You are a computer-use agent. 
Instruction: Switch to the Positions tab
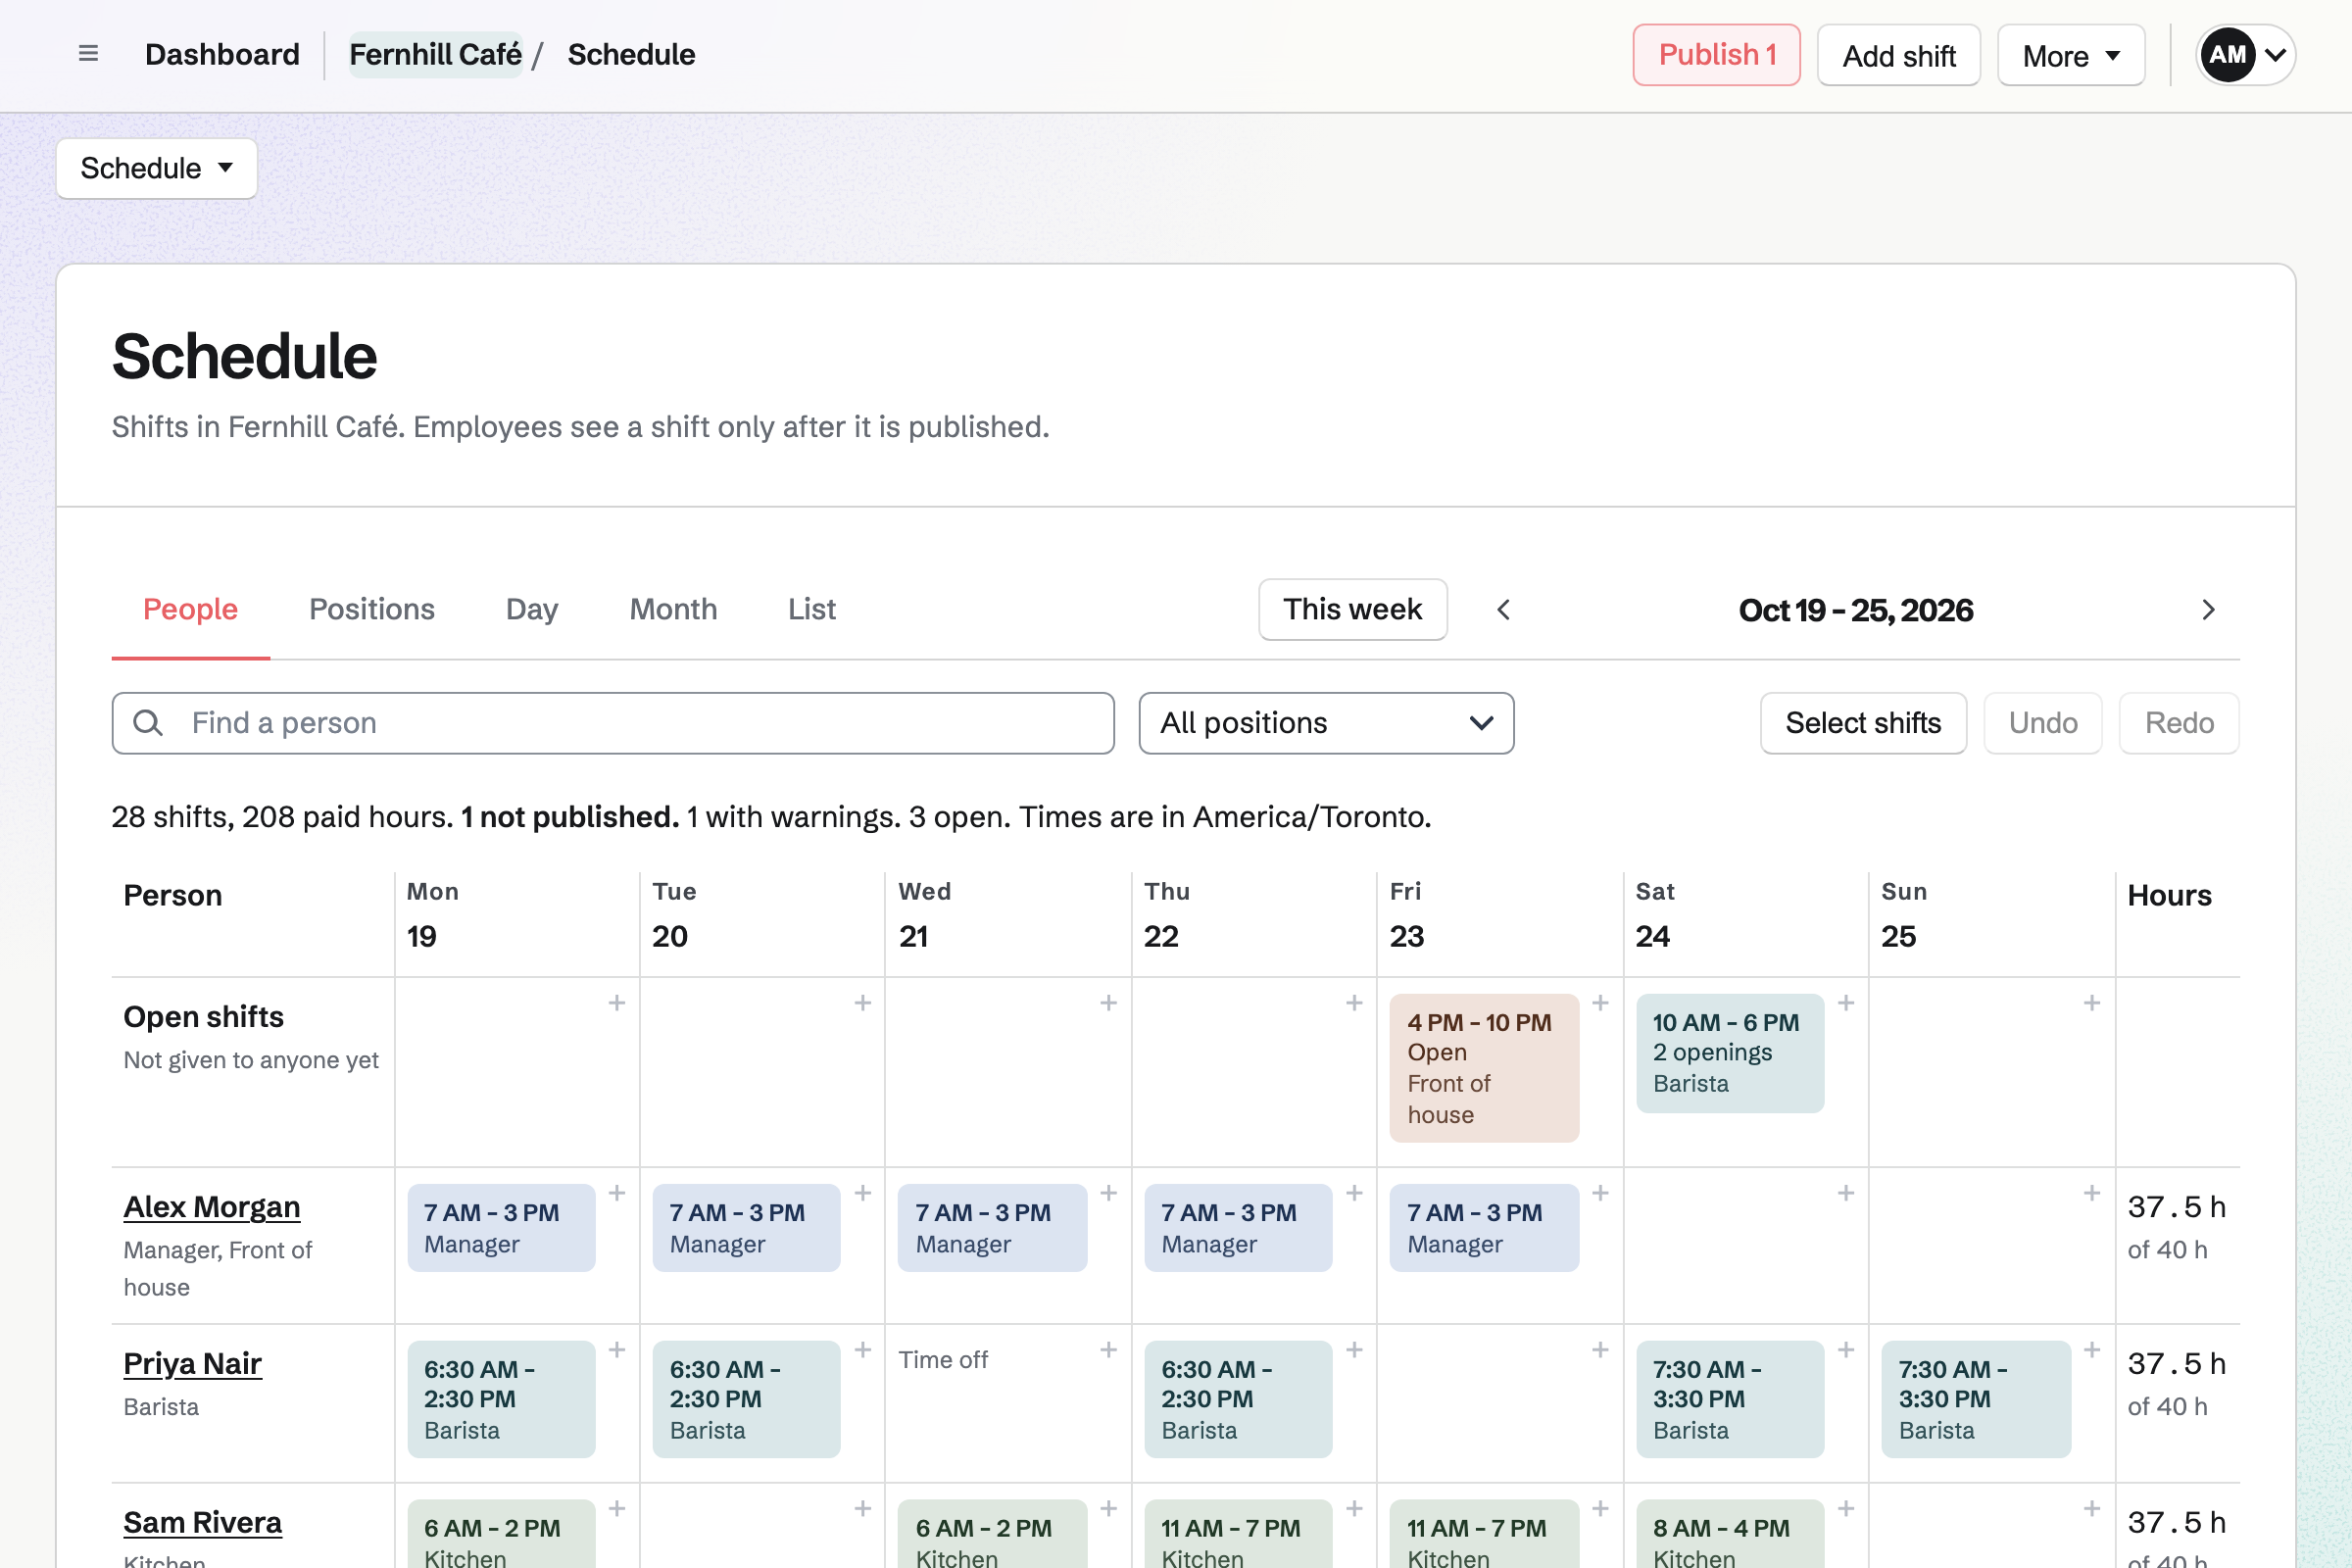click(372, 609)
